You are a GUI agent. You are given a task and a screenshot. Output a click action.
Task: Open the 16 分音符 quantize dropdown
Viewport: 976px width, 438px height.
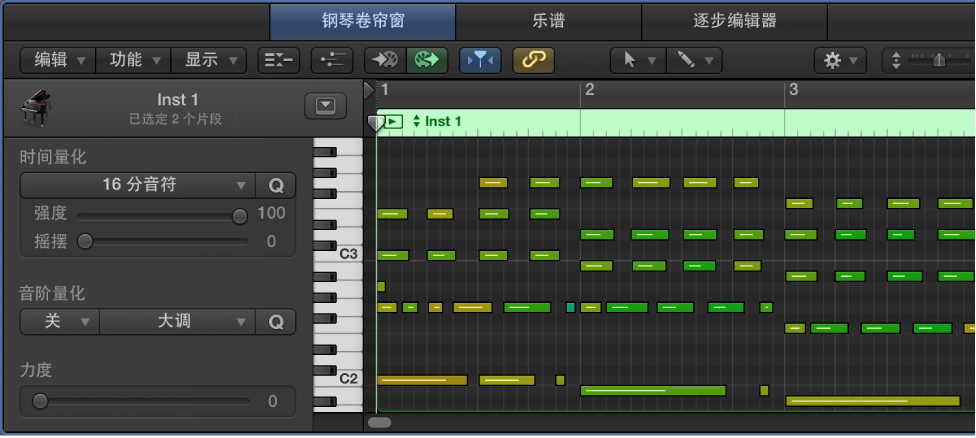coord(138,185)
